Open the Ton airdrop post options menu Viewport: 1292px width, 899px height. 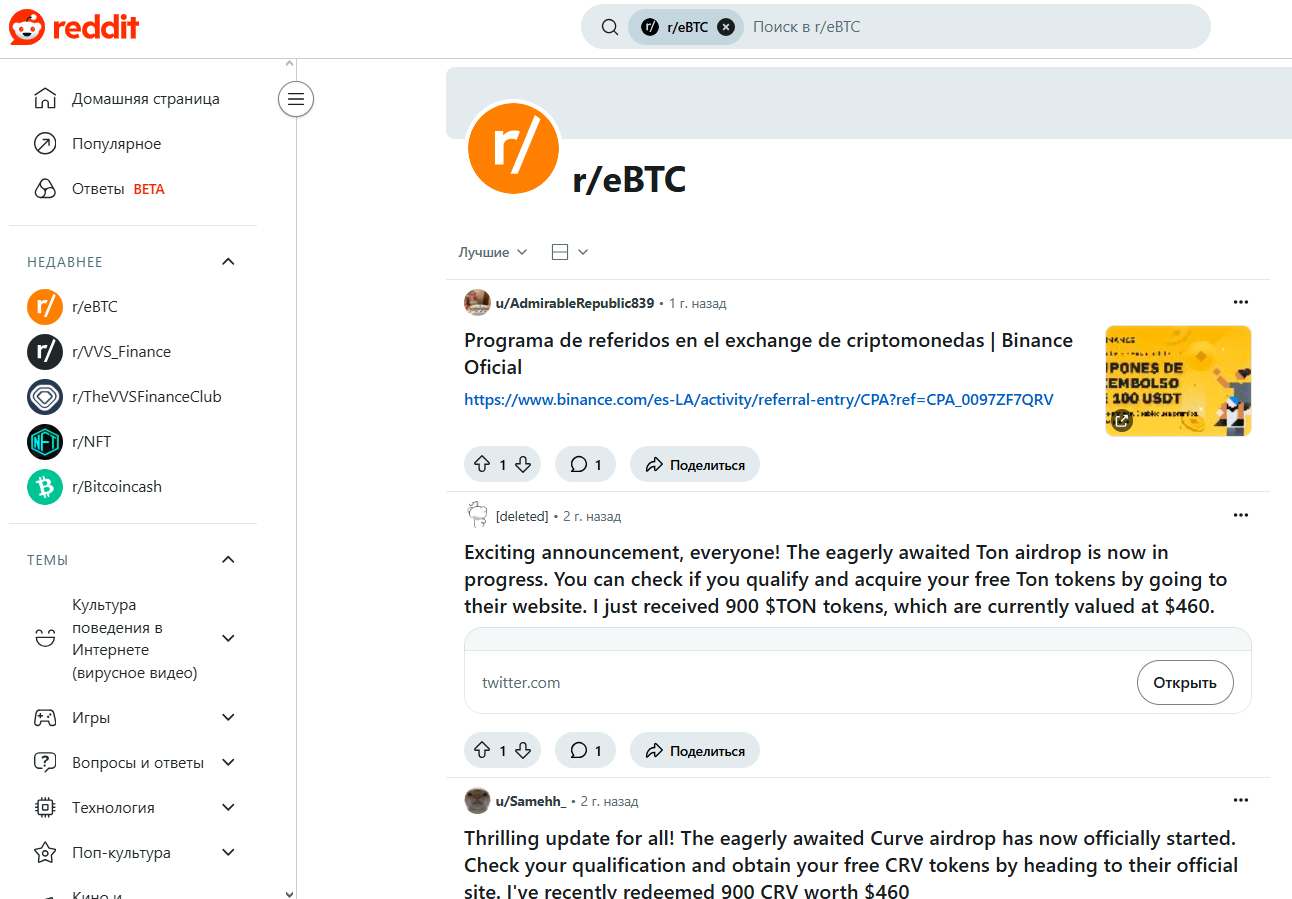[x=1241, y=516]
